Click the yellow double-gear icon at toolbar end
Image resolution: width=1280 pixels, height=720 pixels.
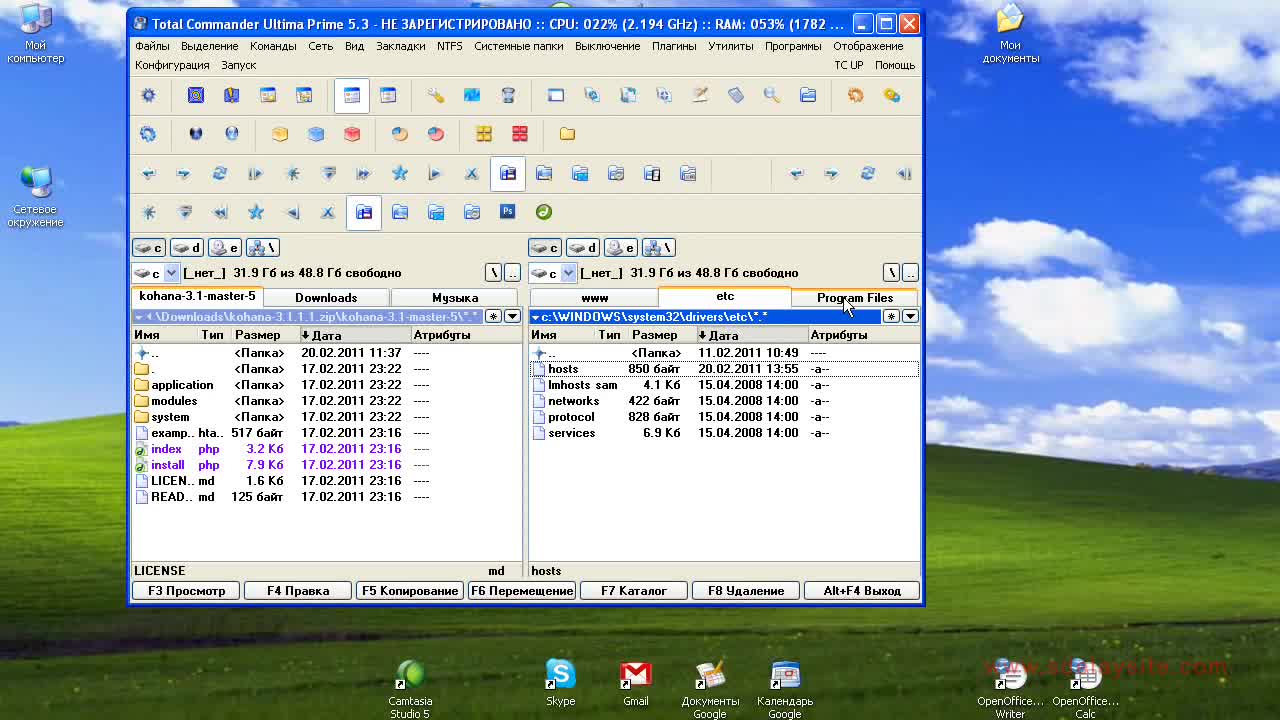coord(892,96)
